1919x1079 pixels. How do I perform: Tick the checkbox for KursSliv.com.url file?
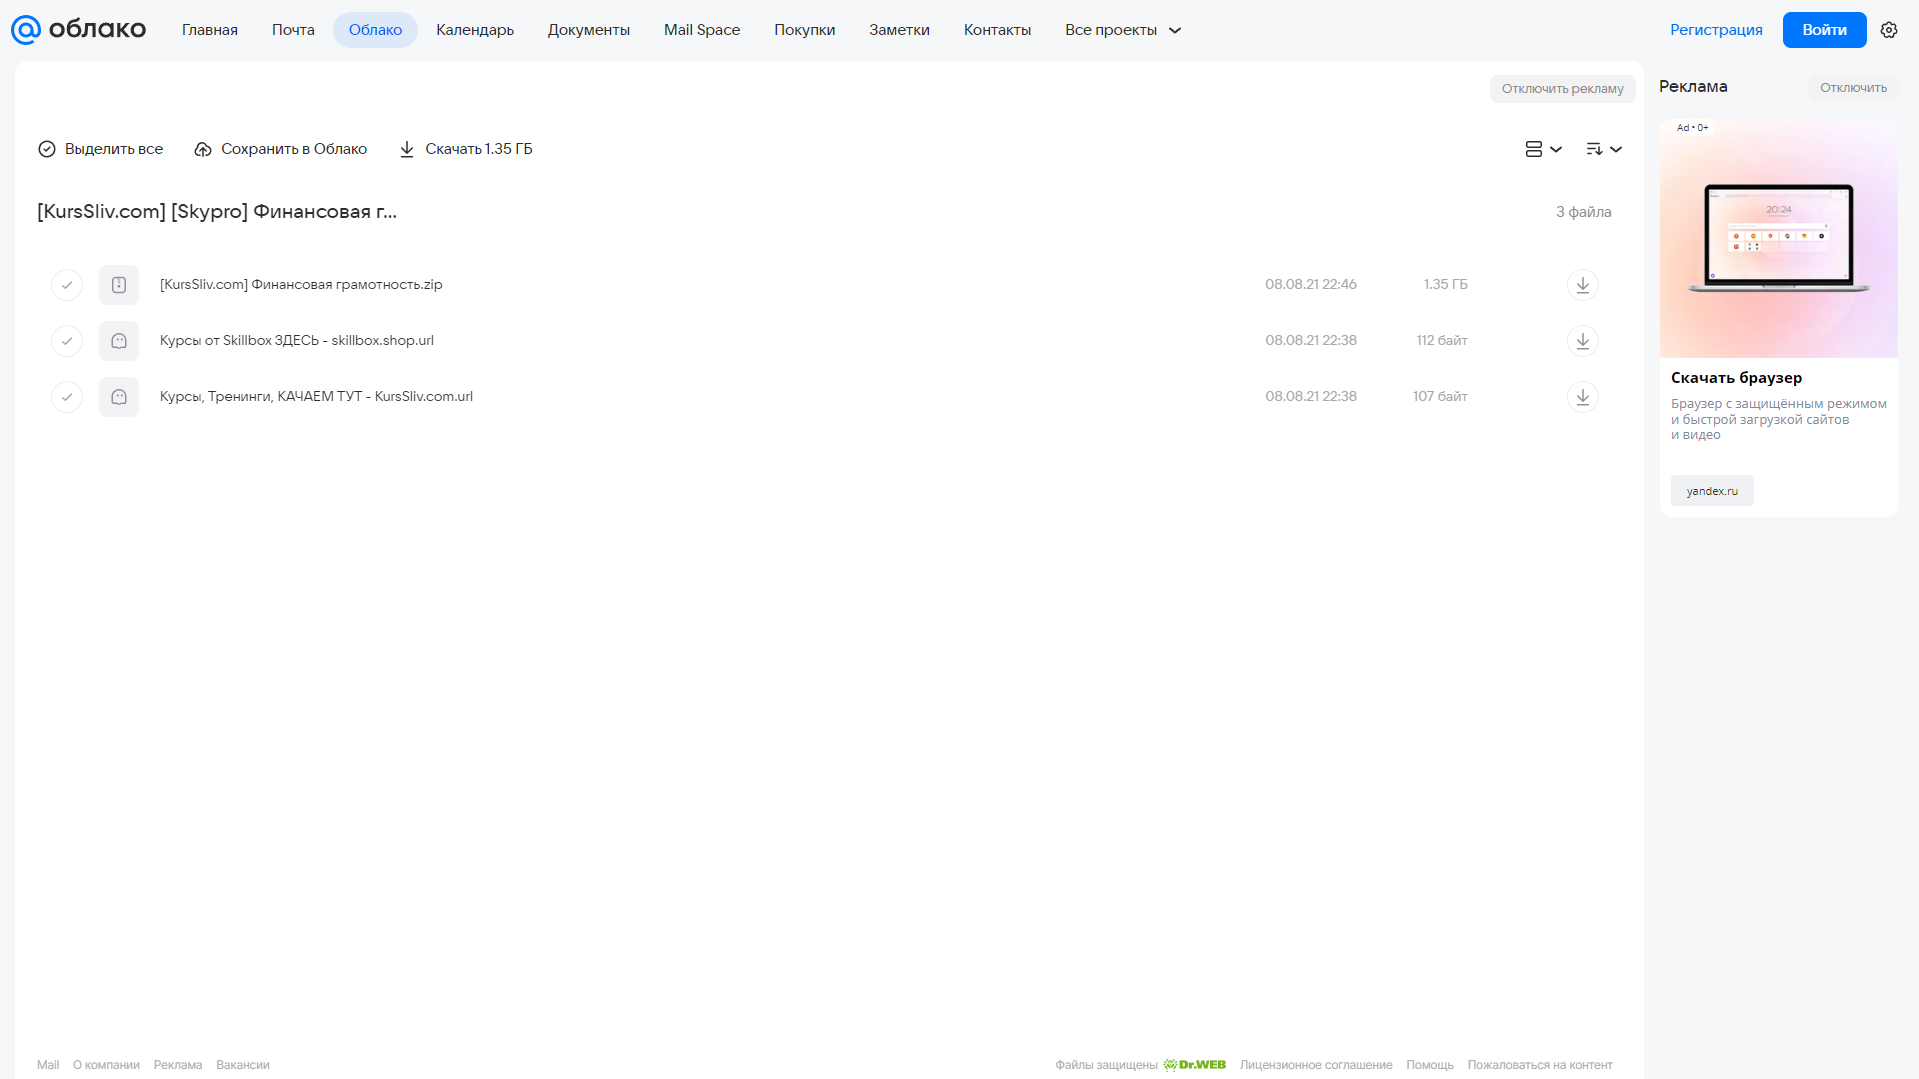tap(67, 397)
